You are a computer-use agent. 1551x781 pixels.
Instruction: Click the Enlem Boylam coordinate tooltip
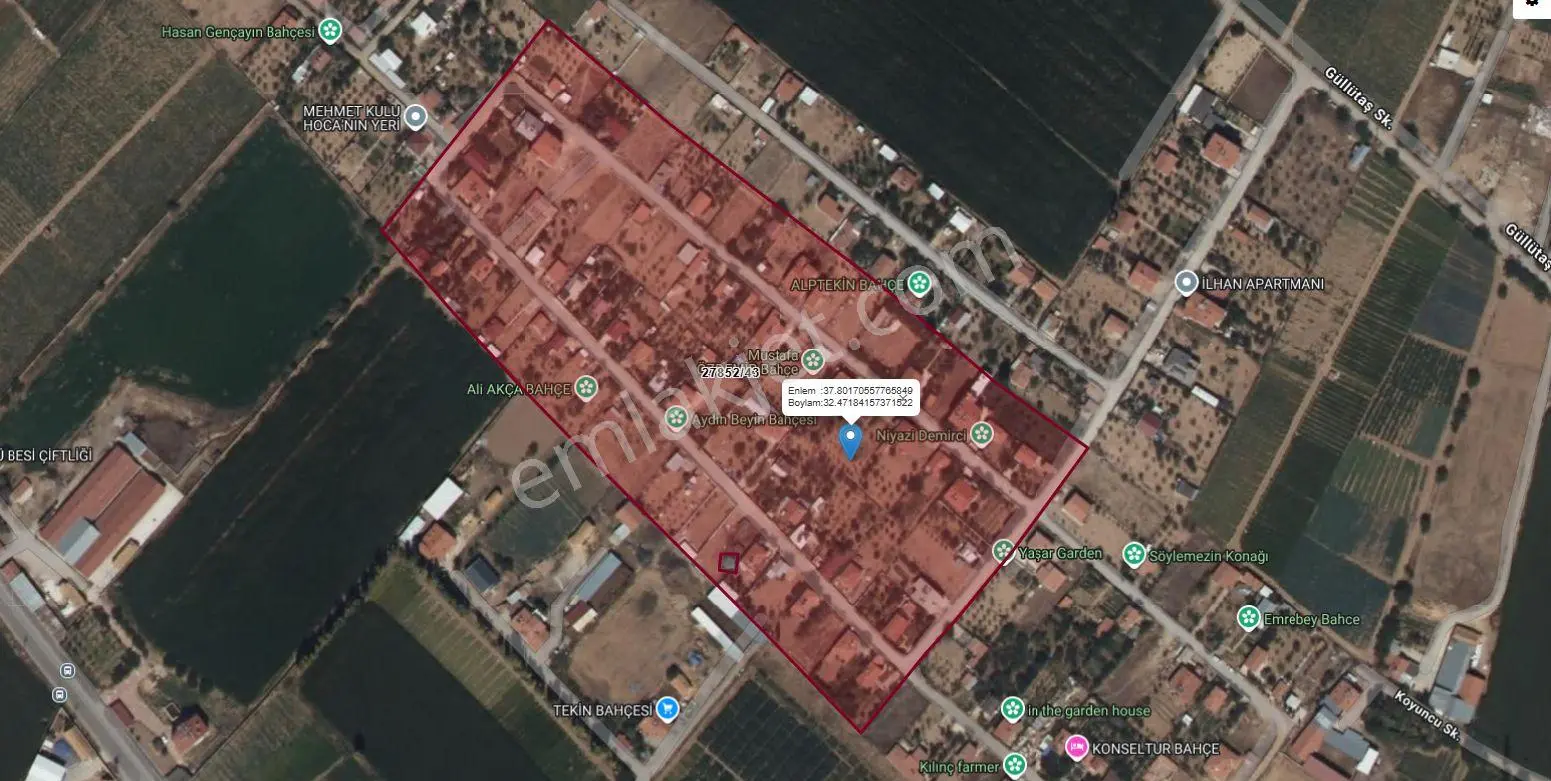(851, 396)
